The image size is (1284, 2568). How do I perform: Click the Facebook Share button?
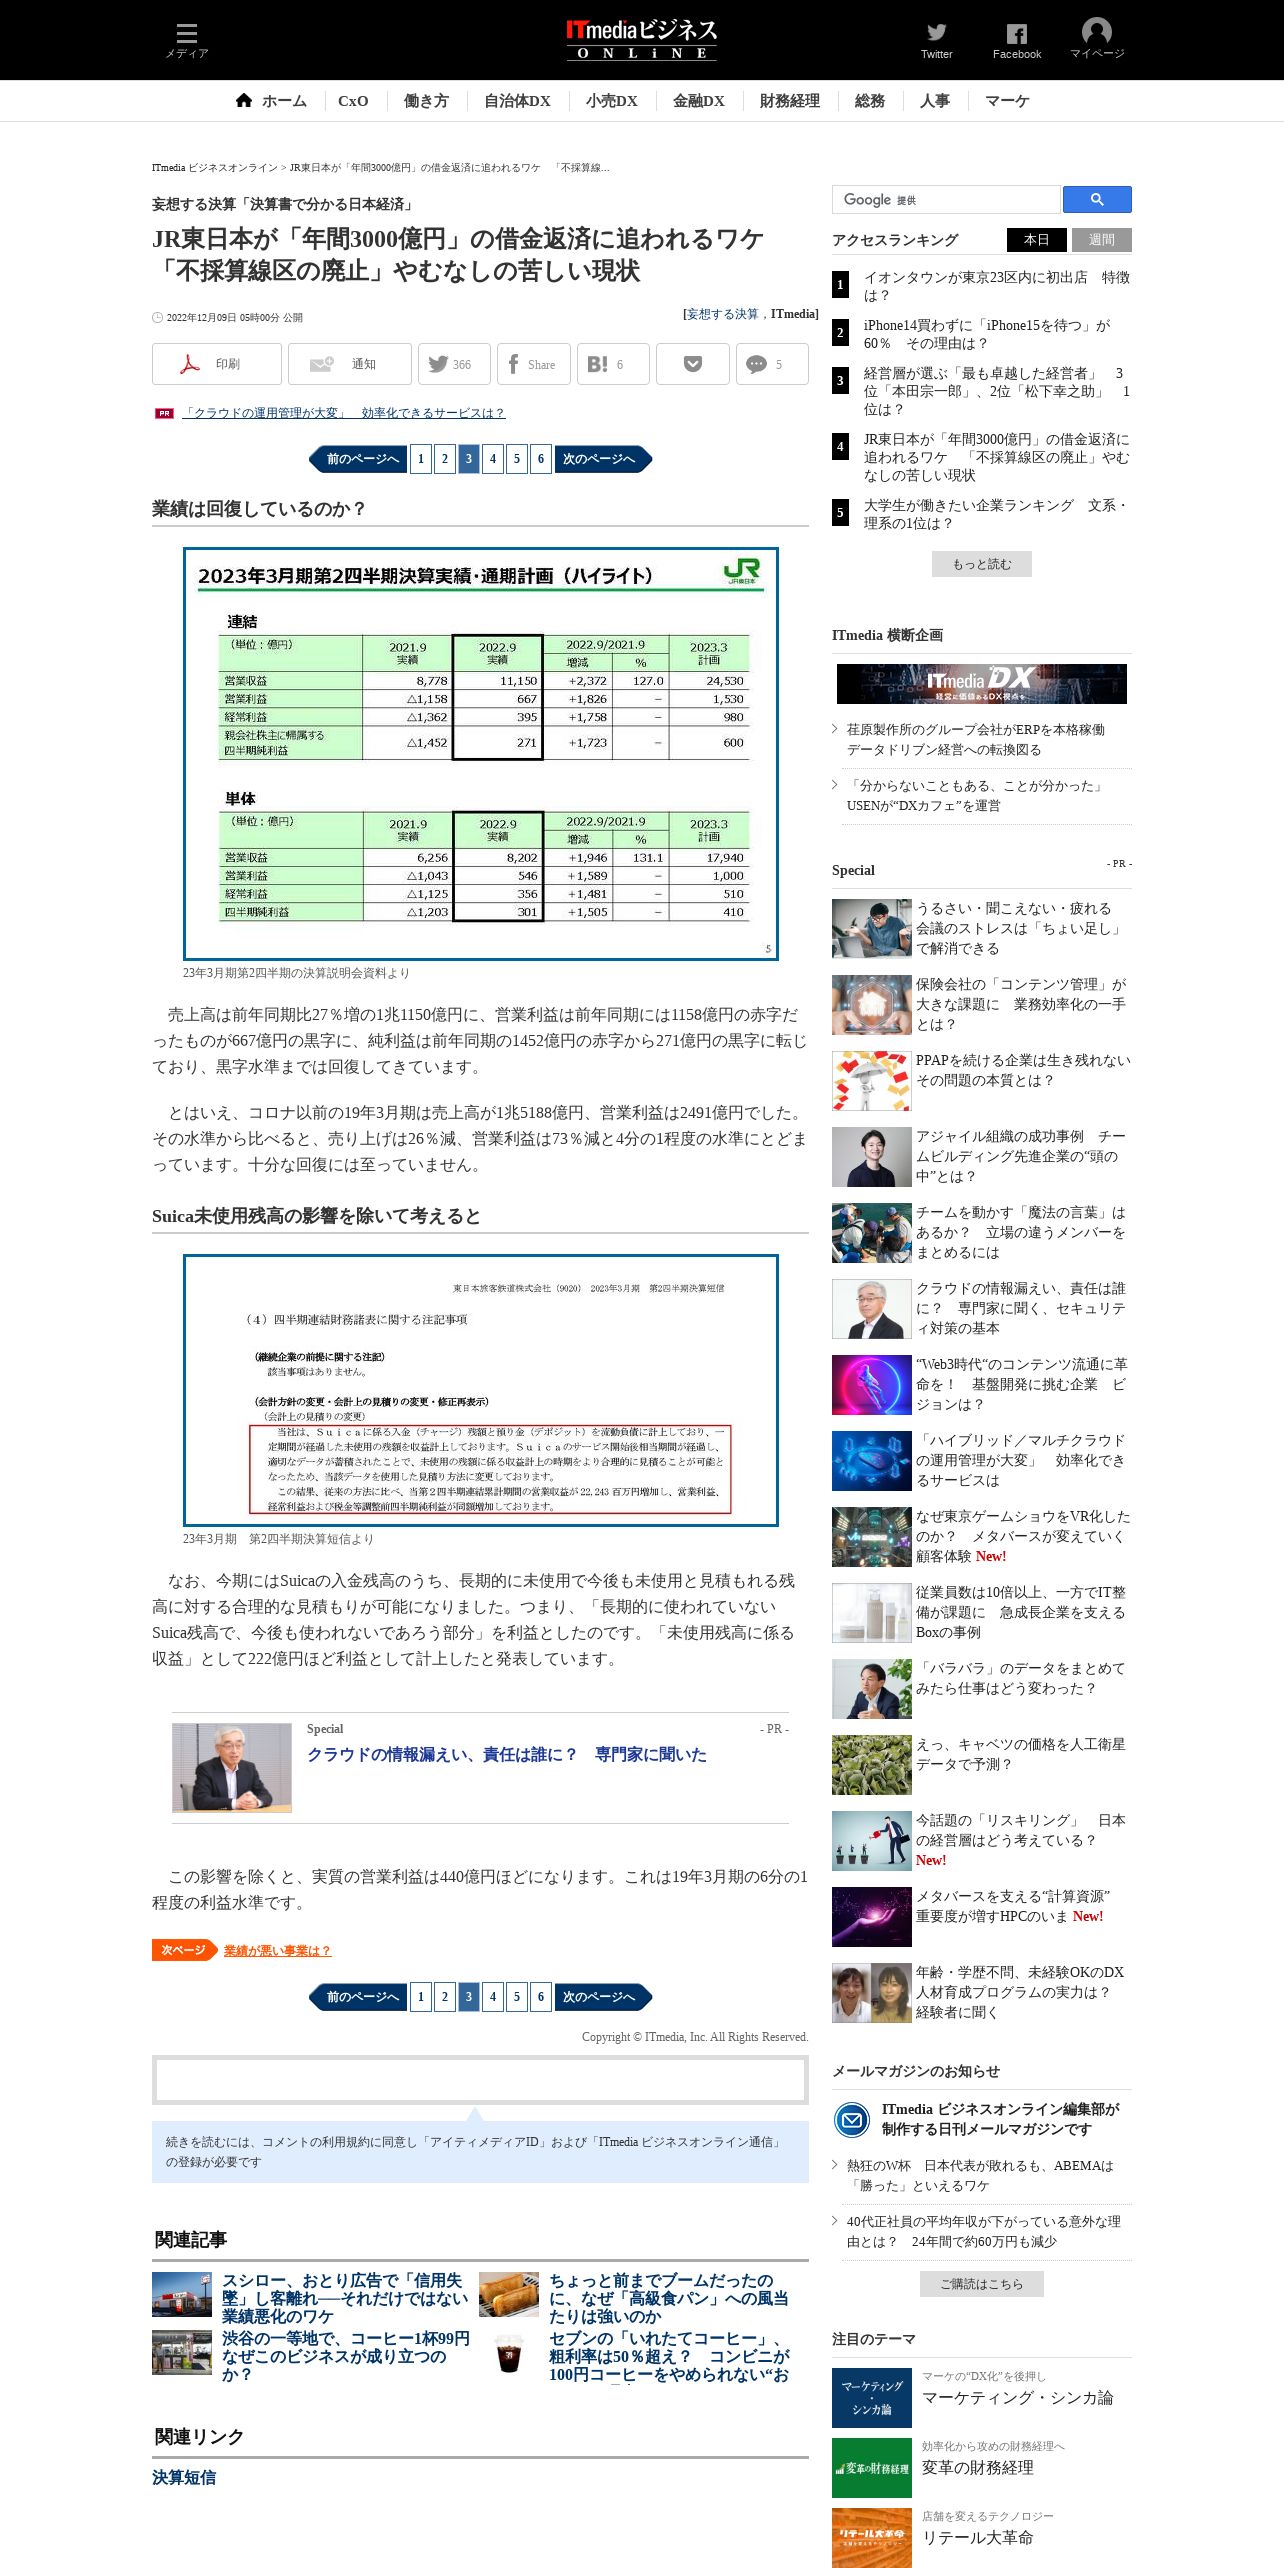[534, 364]
